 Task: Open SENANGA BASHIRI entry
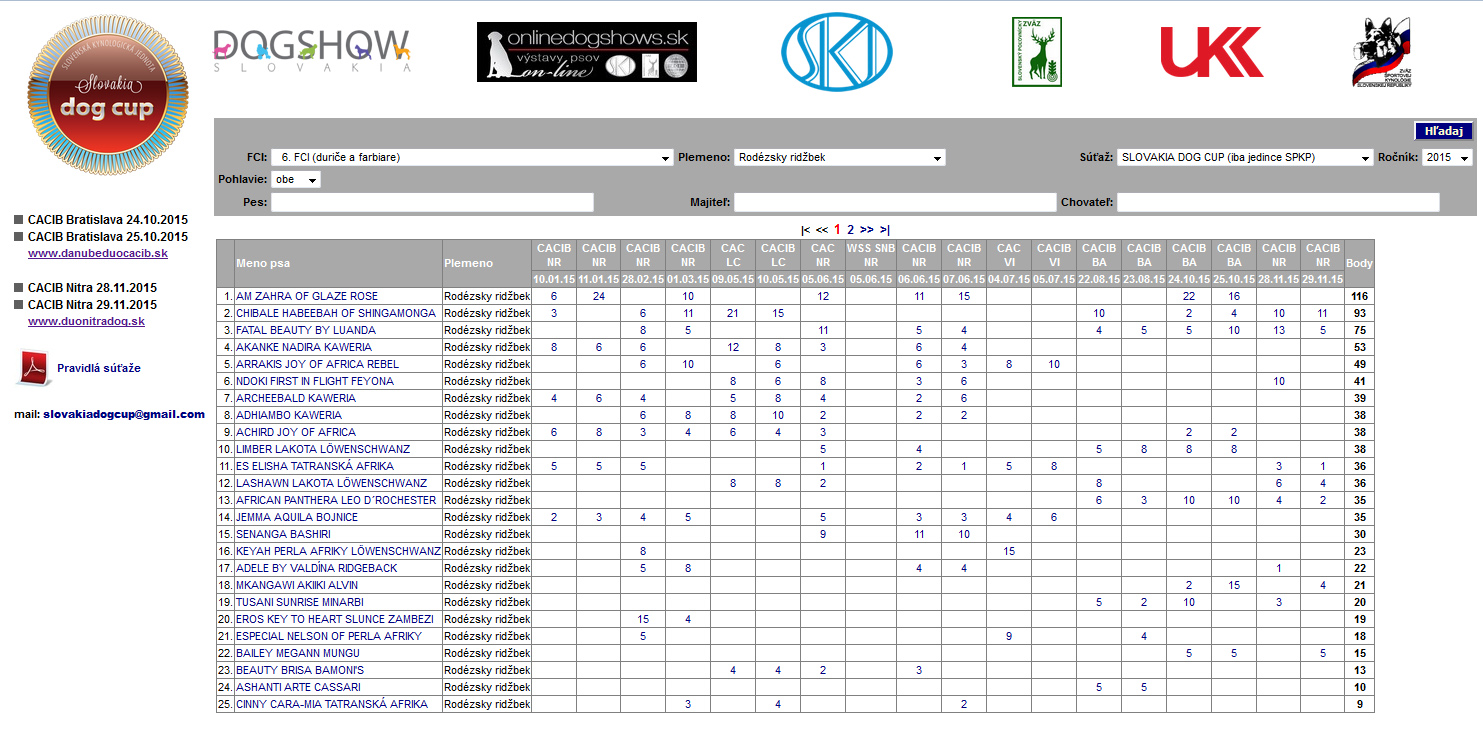click(283, 534)
